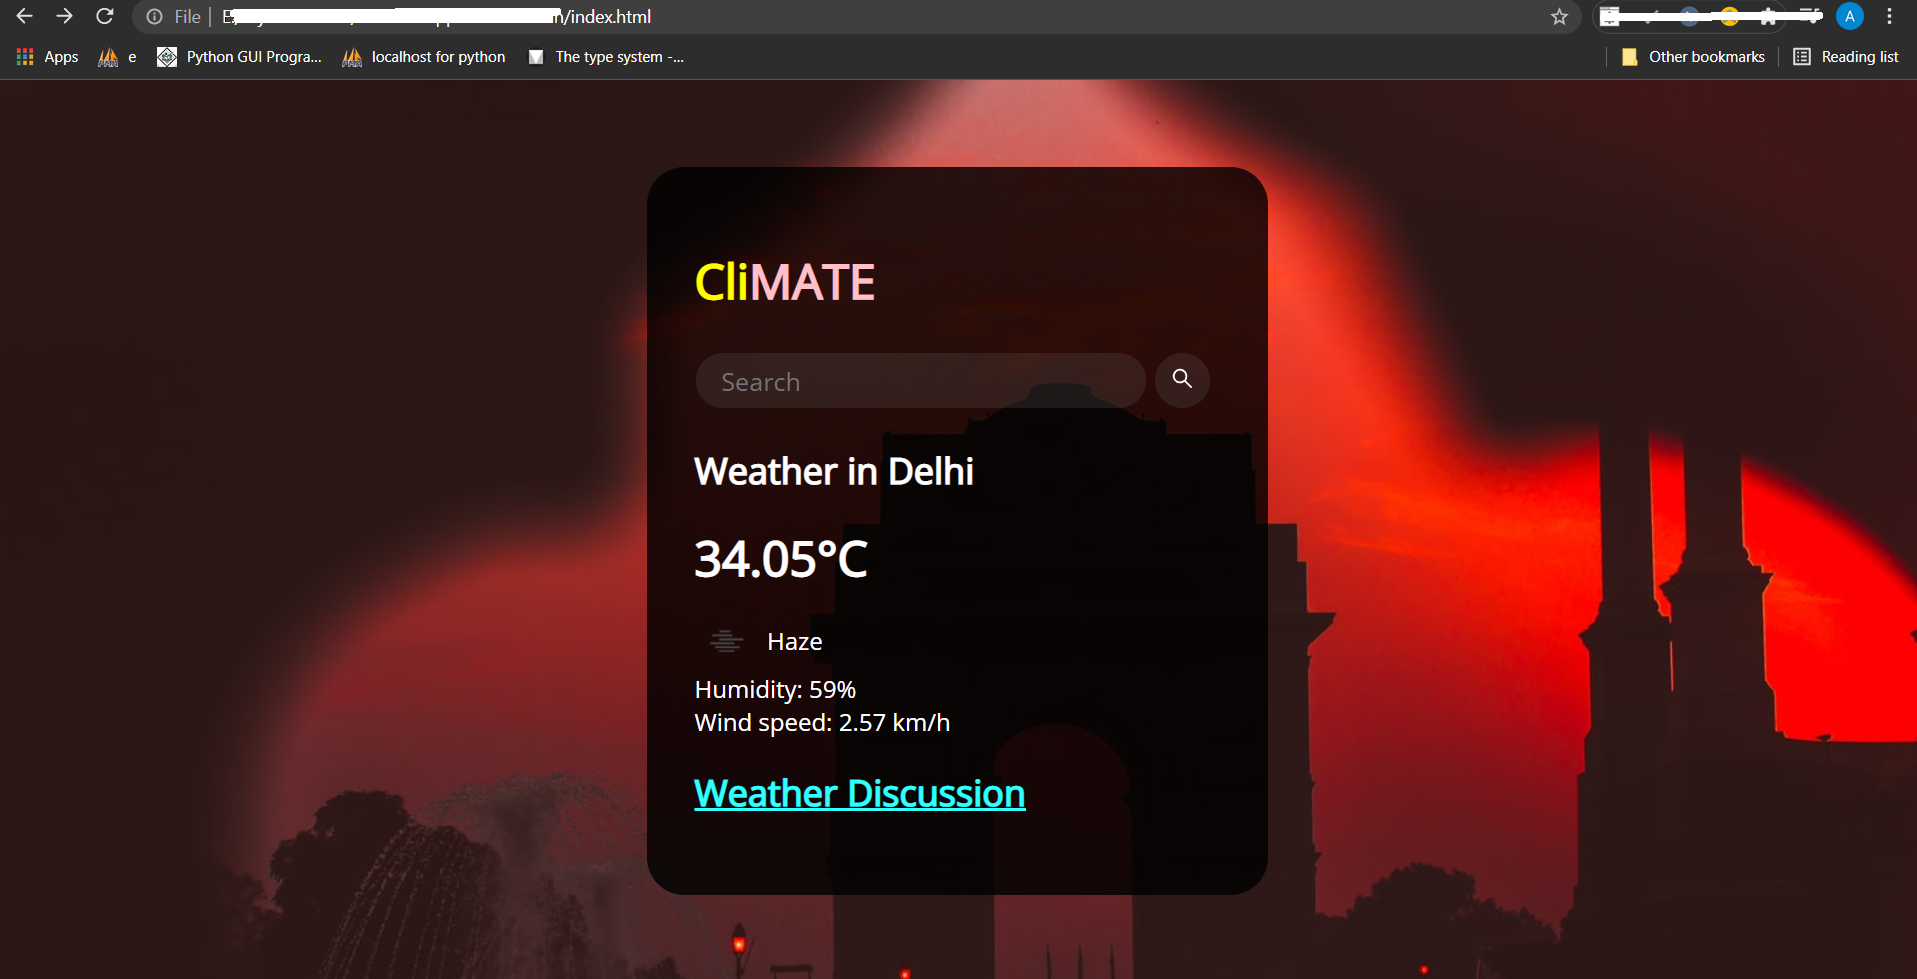The width and height of the screenshot is (1917, 979).
Task: Reload the current page
Action: pos(105,16)
